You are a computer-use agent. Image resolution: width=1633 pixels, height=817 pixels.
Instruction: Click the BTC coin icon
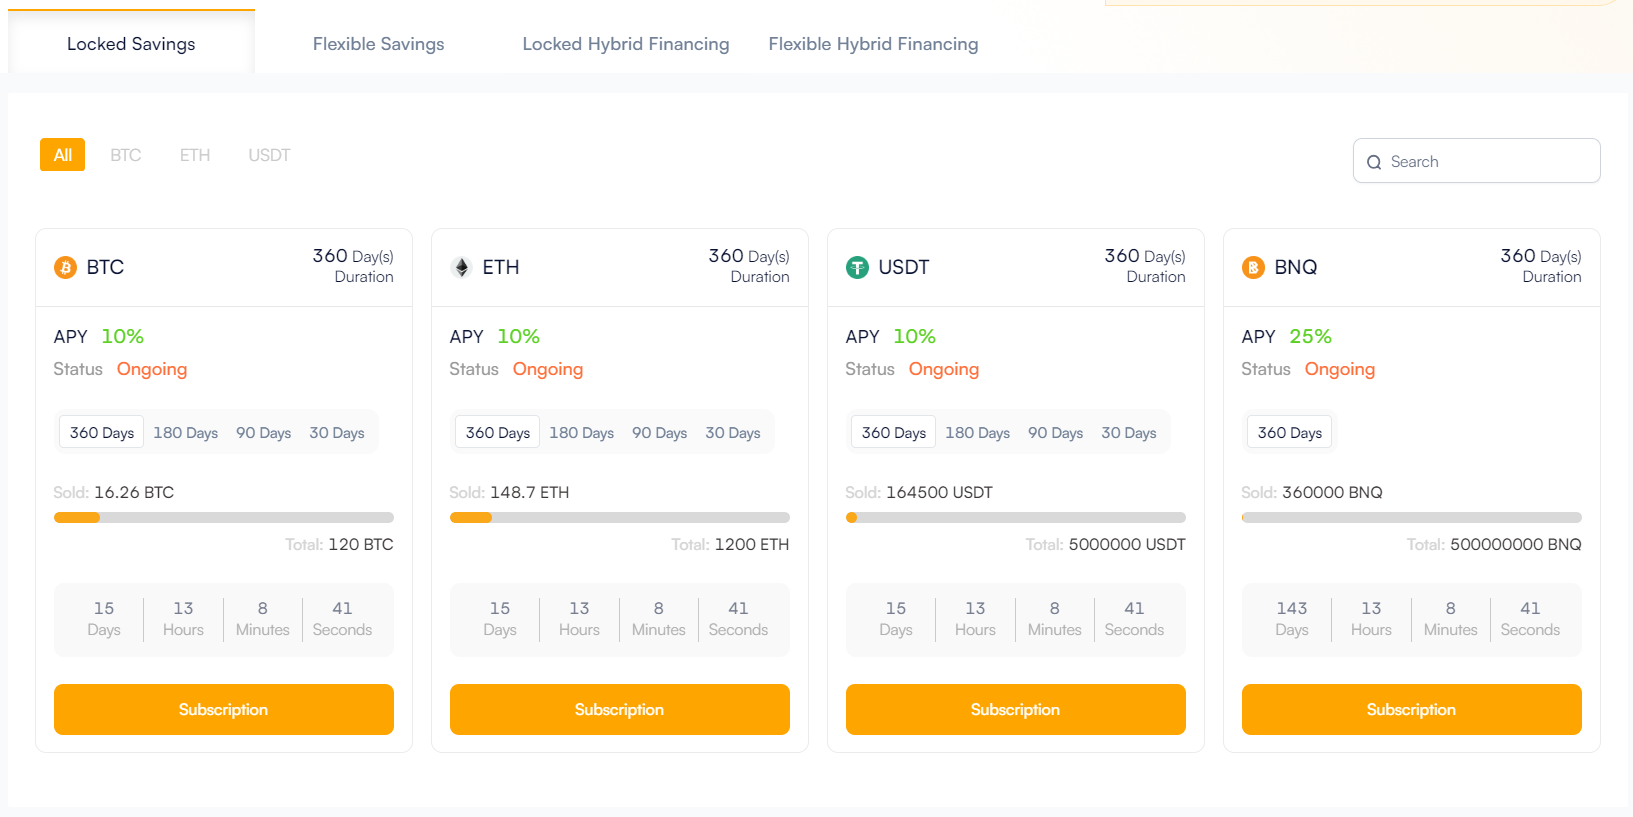(x=65, y=267)
